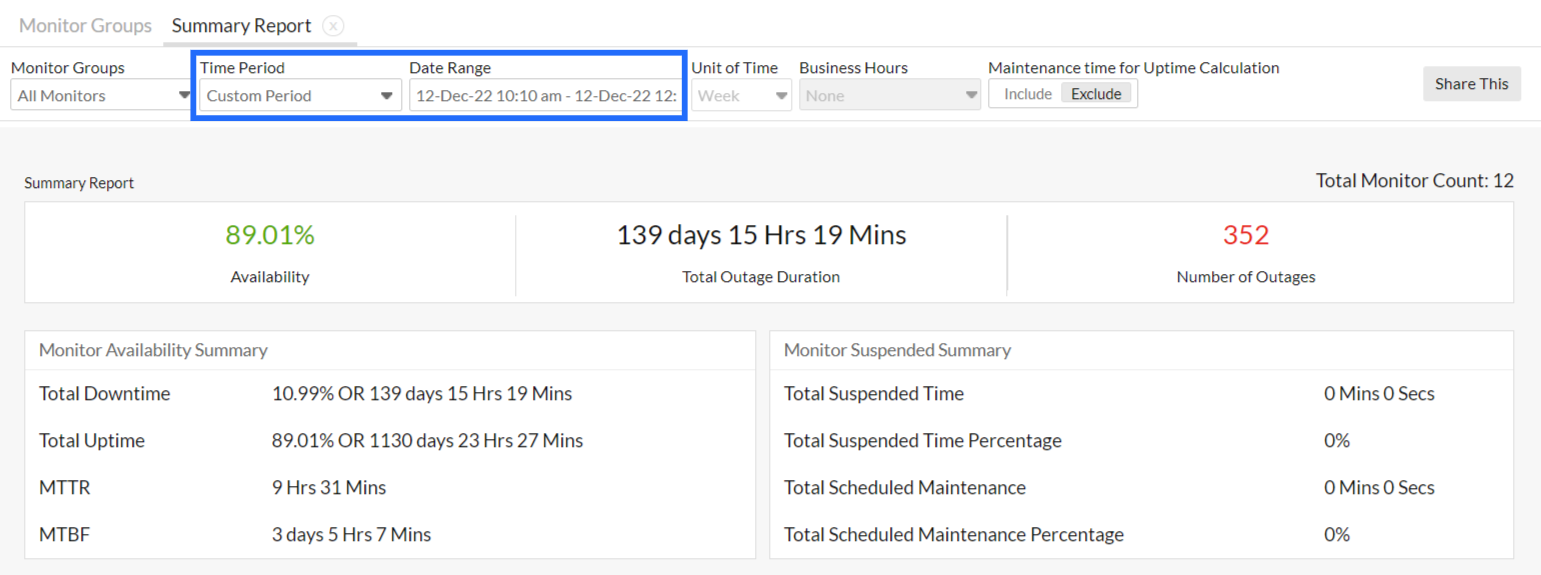
Task: Select the Summary Report tab
Action: pyautogui.click(x=241, y=26)
